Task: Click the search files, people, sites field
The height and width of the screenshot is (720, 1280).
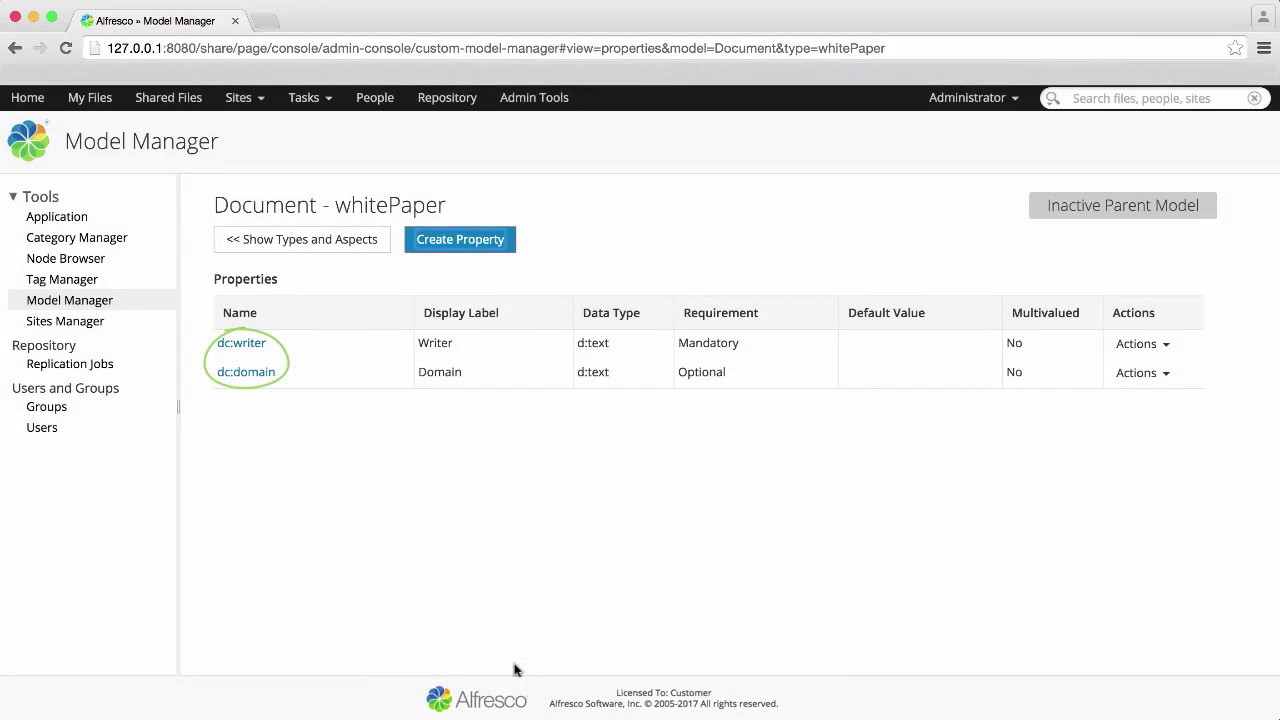Action: [1155, 98]
